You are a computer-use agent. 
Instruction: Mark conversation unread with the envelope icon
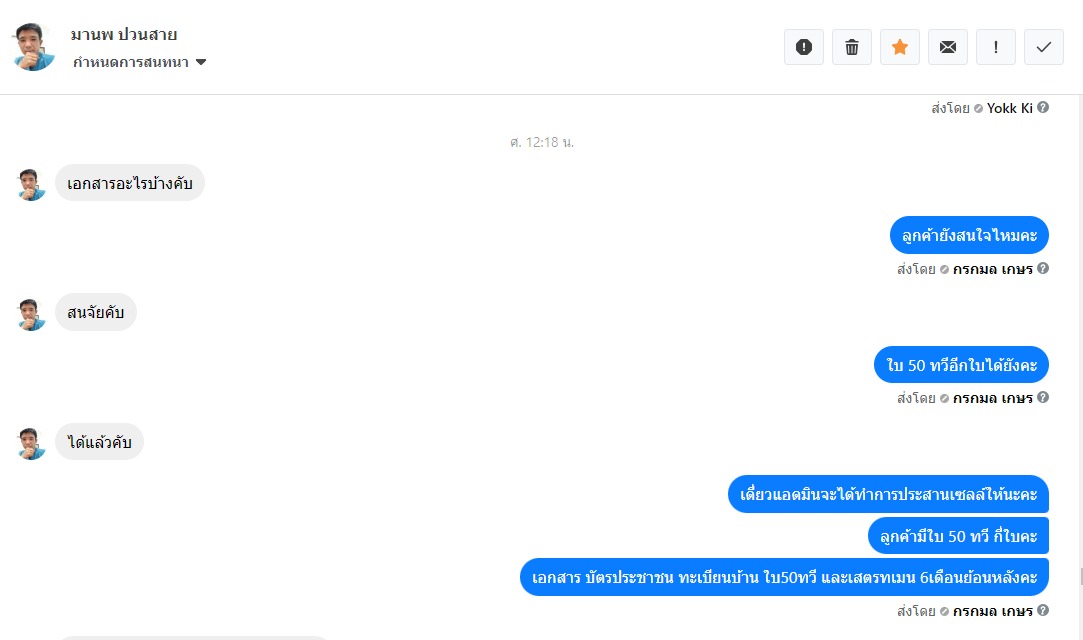(948, 47)
